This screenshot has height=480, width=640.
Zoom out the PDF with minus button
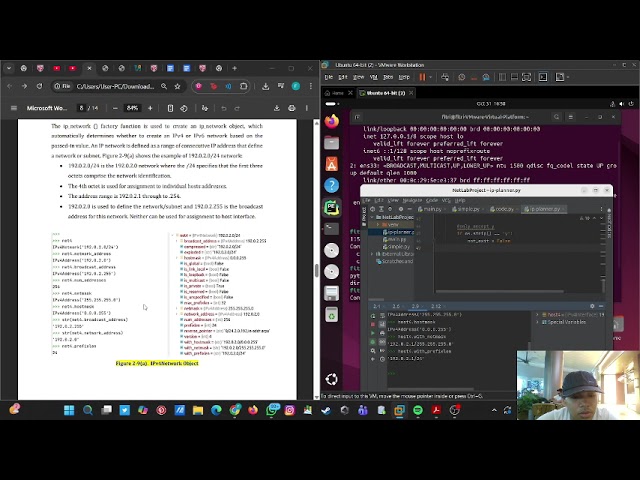click(115, 108)
